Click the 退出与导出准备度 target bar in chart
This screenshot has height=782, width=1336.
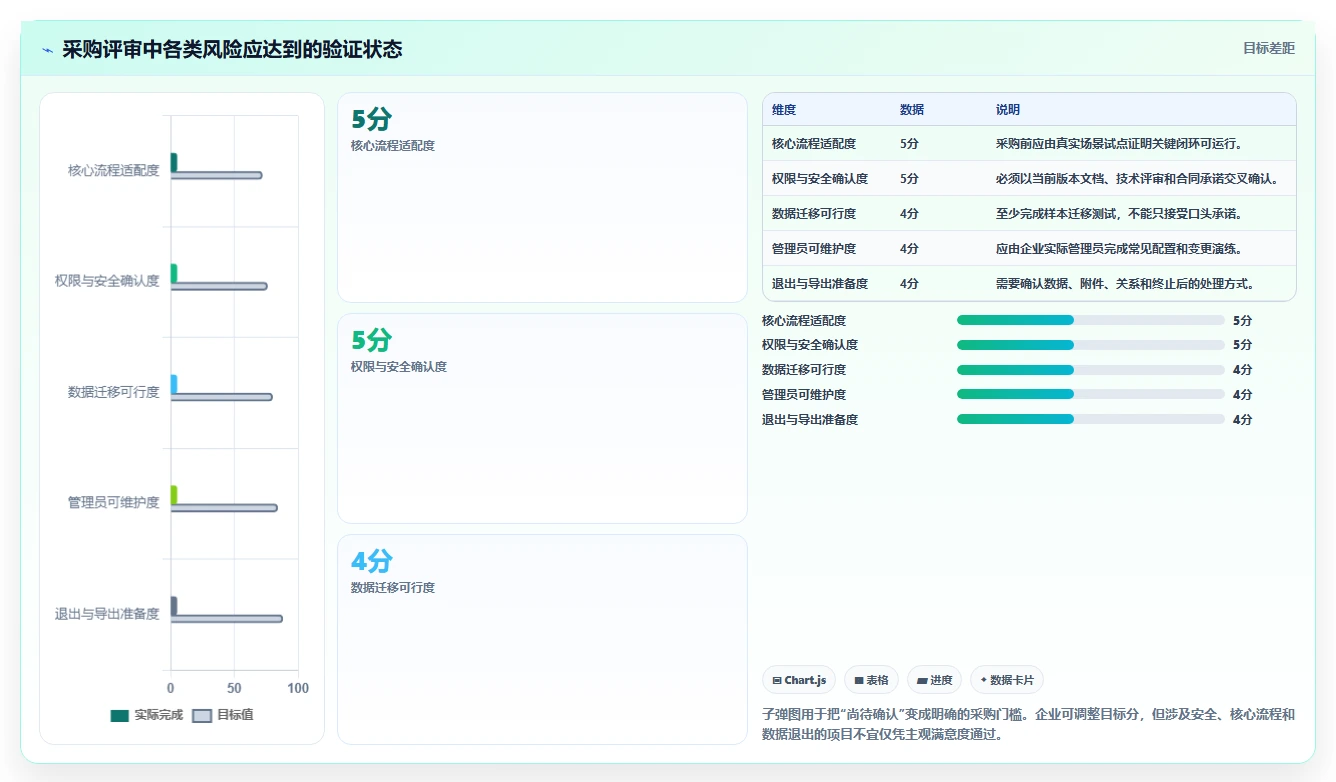[x=226, y=618]
